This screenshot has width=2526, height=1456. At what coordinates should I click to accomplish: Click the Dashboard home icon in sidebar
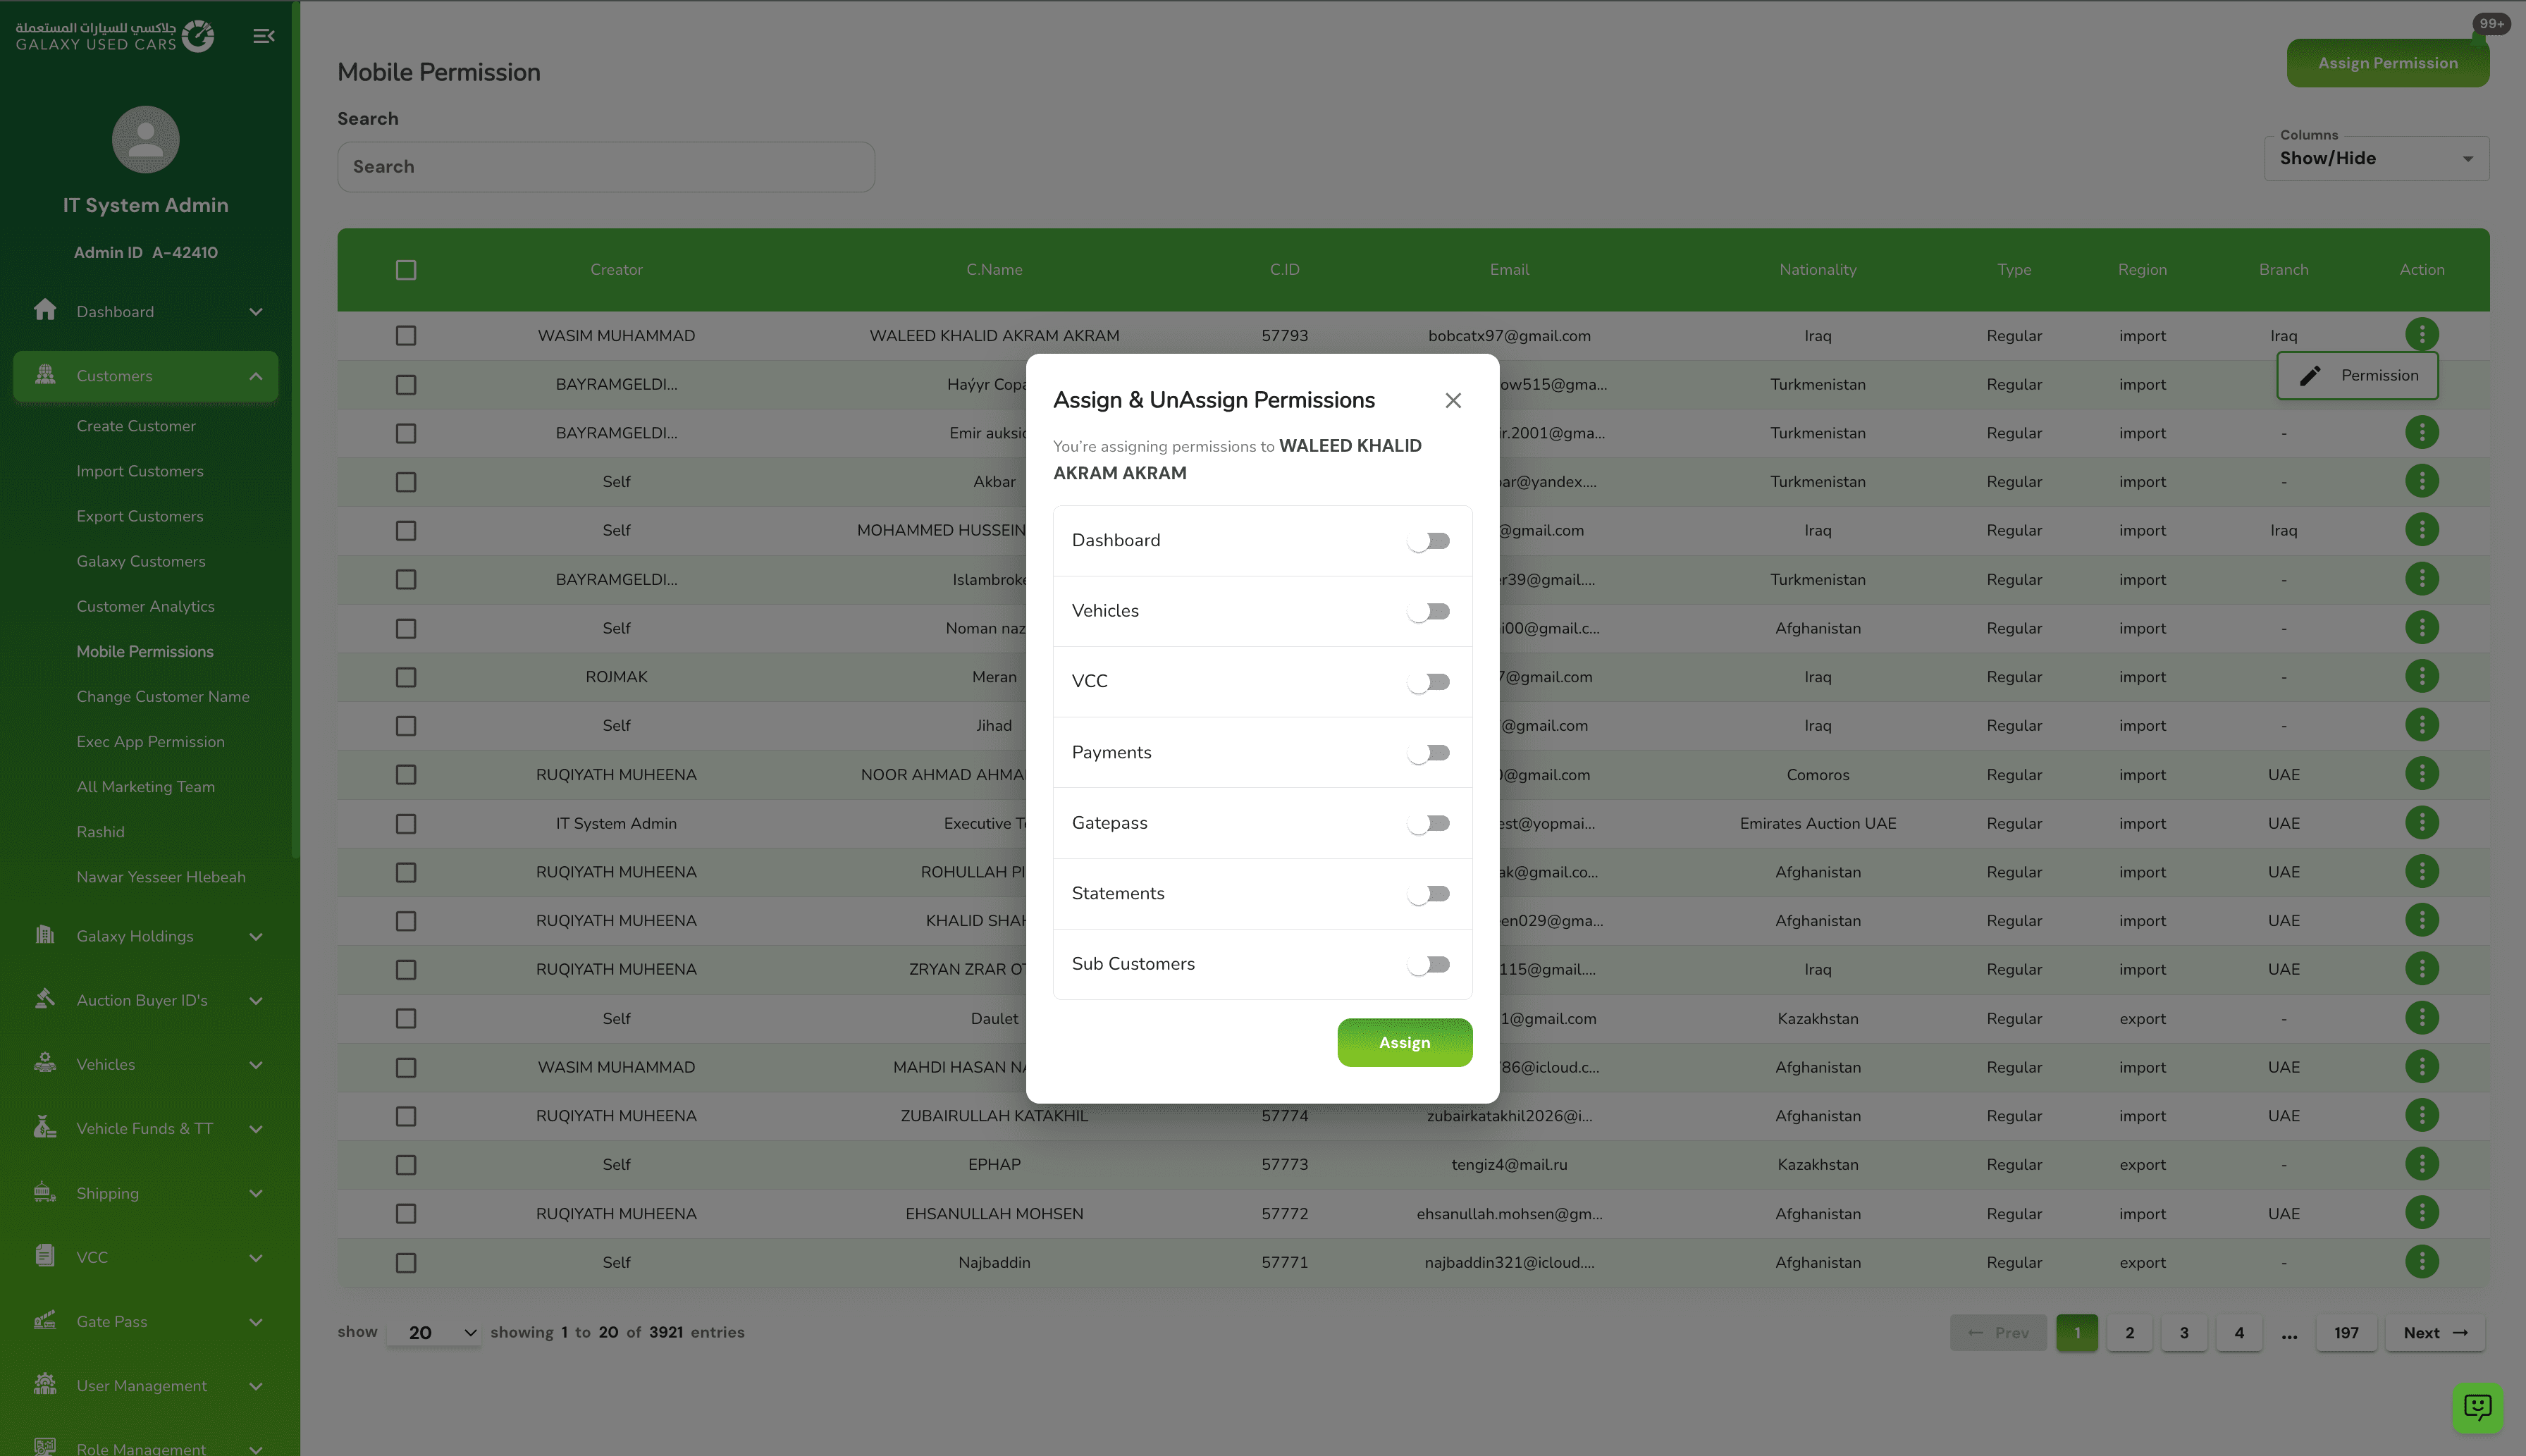point(45,310)
